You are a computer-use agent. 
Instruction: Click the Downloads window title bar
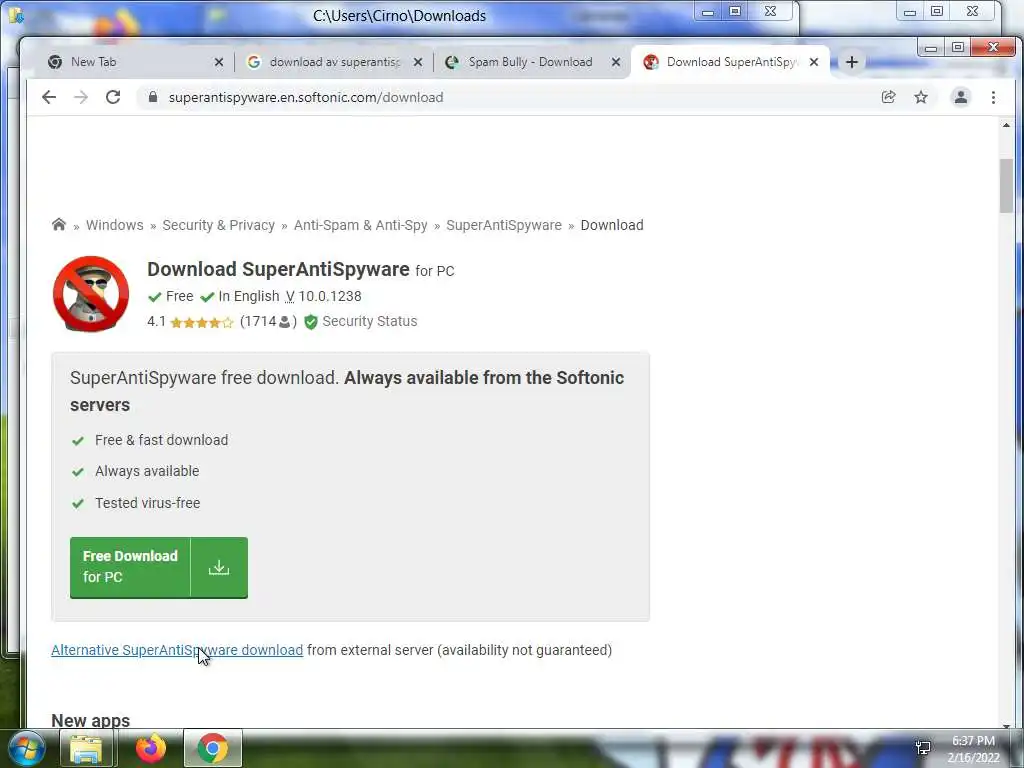point(399,16)
